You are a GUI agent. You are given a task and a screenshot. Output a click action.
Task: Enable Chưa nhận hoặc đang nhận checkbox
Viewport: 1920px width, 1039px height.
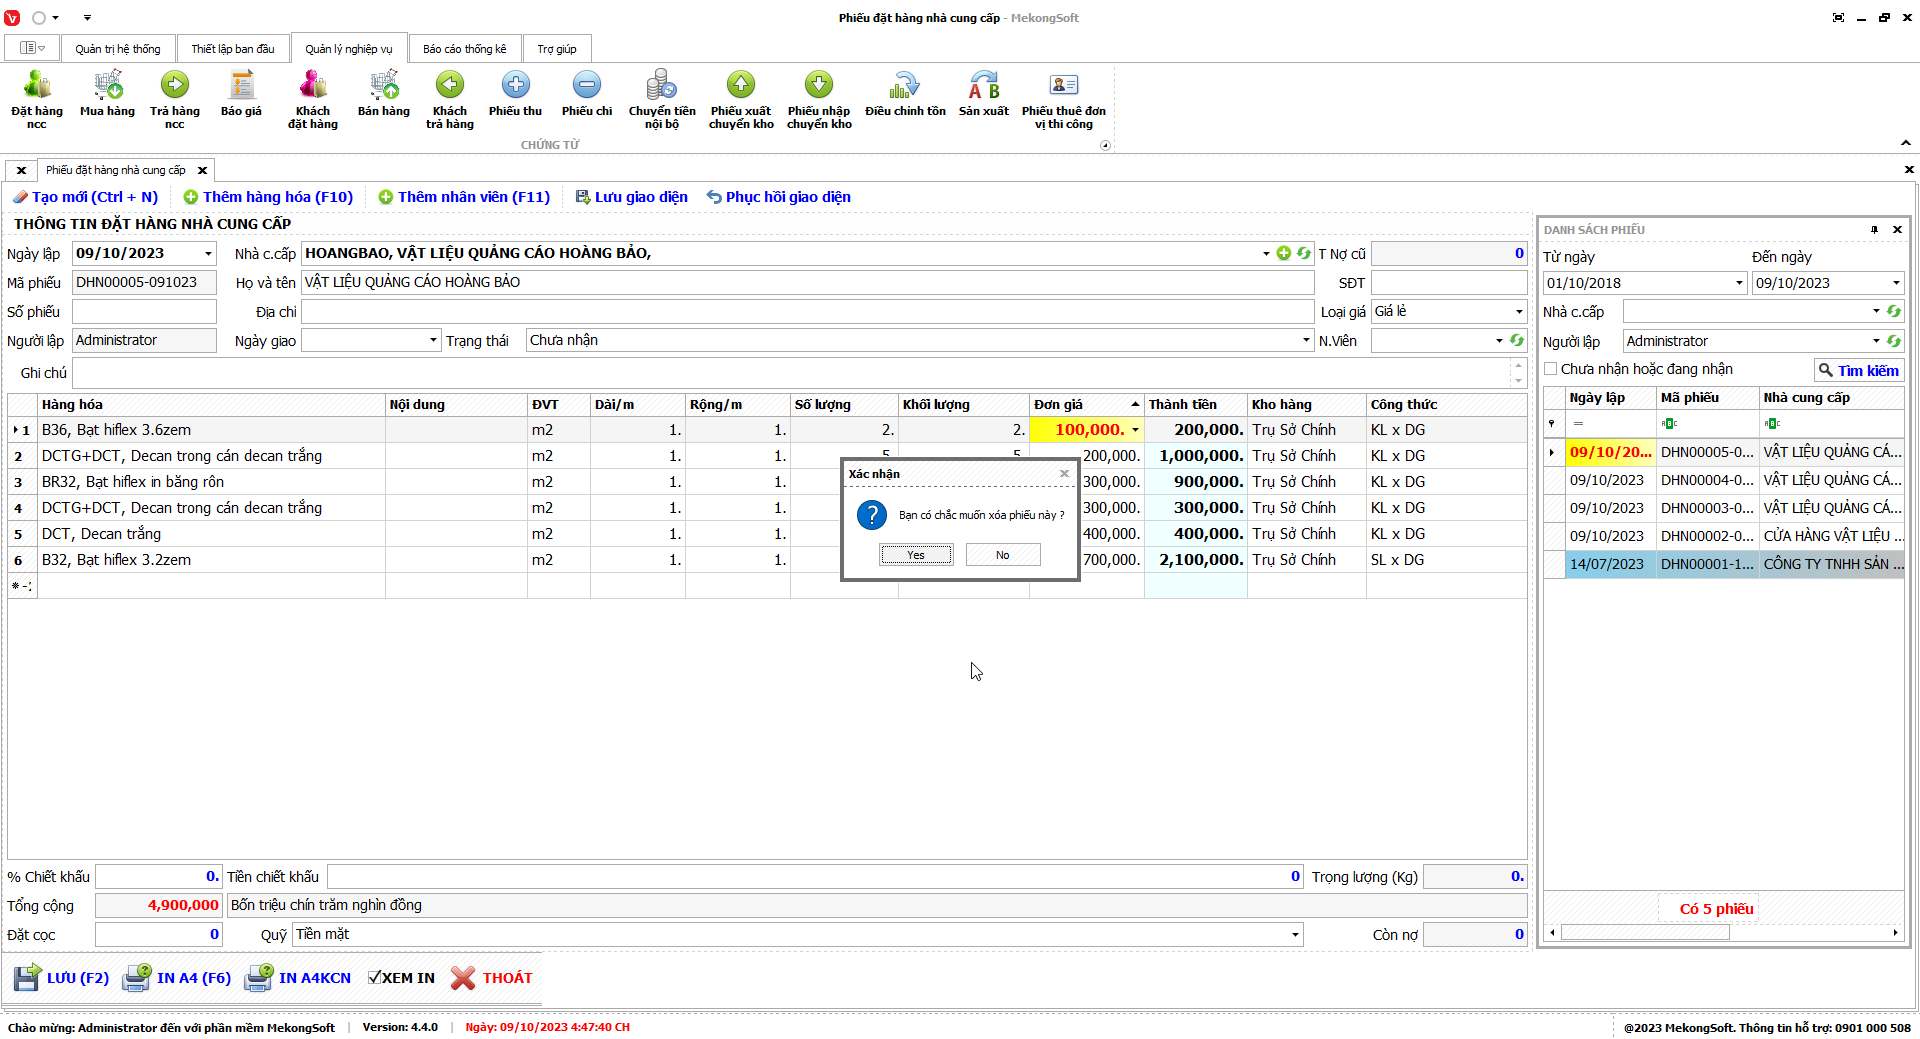1551,369
